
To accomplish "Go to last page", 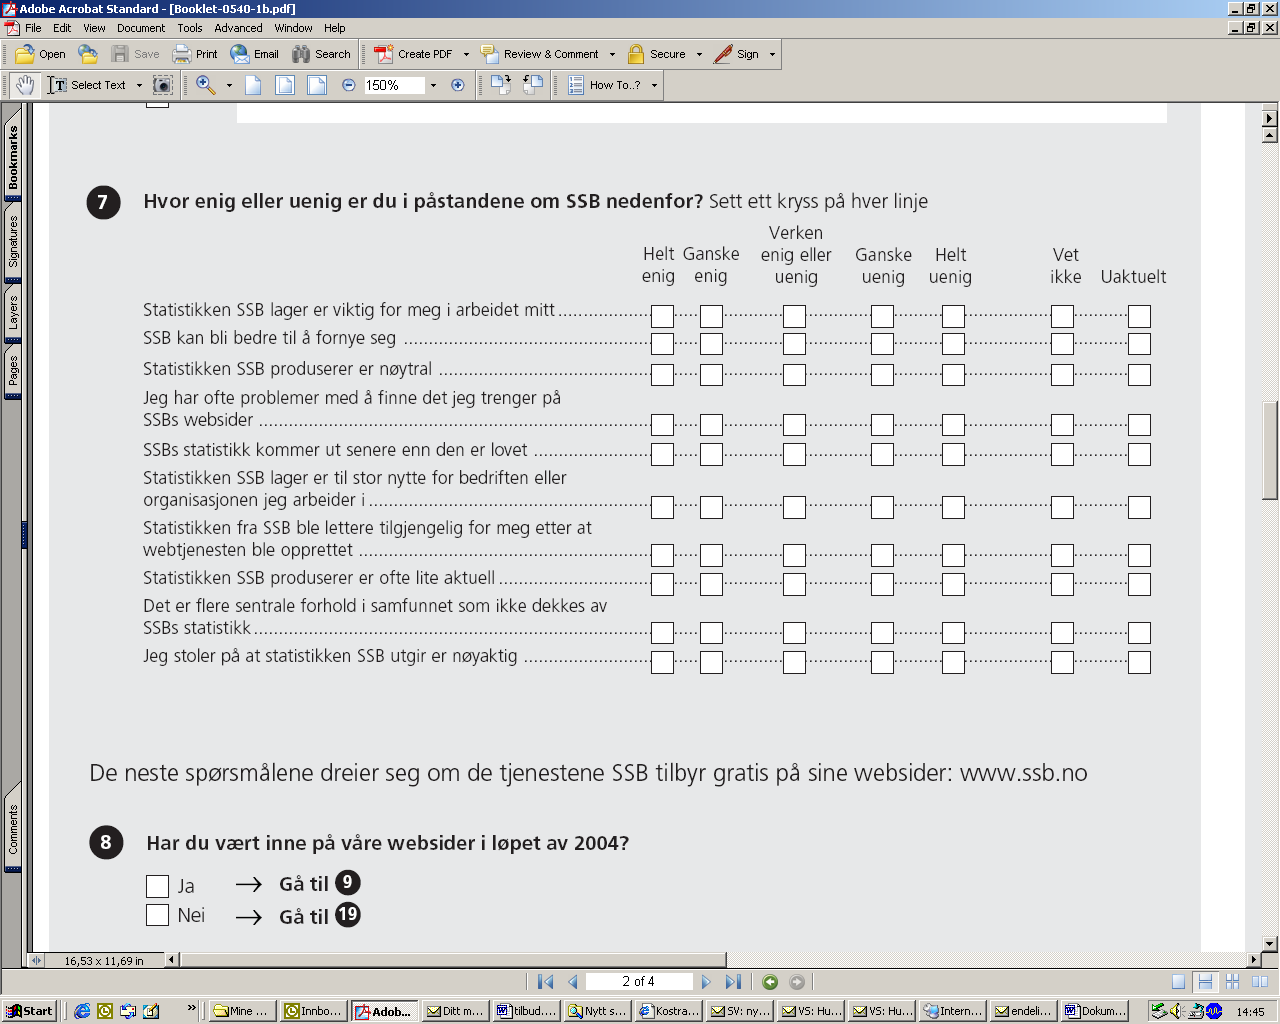I will (733, 982).
